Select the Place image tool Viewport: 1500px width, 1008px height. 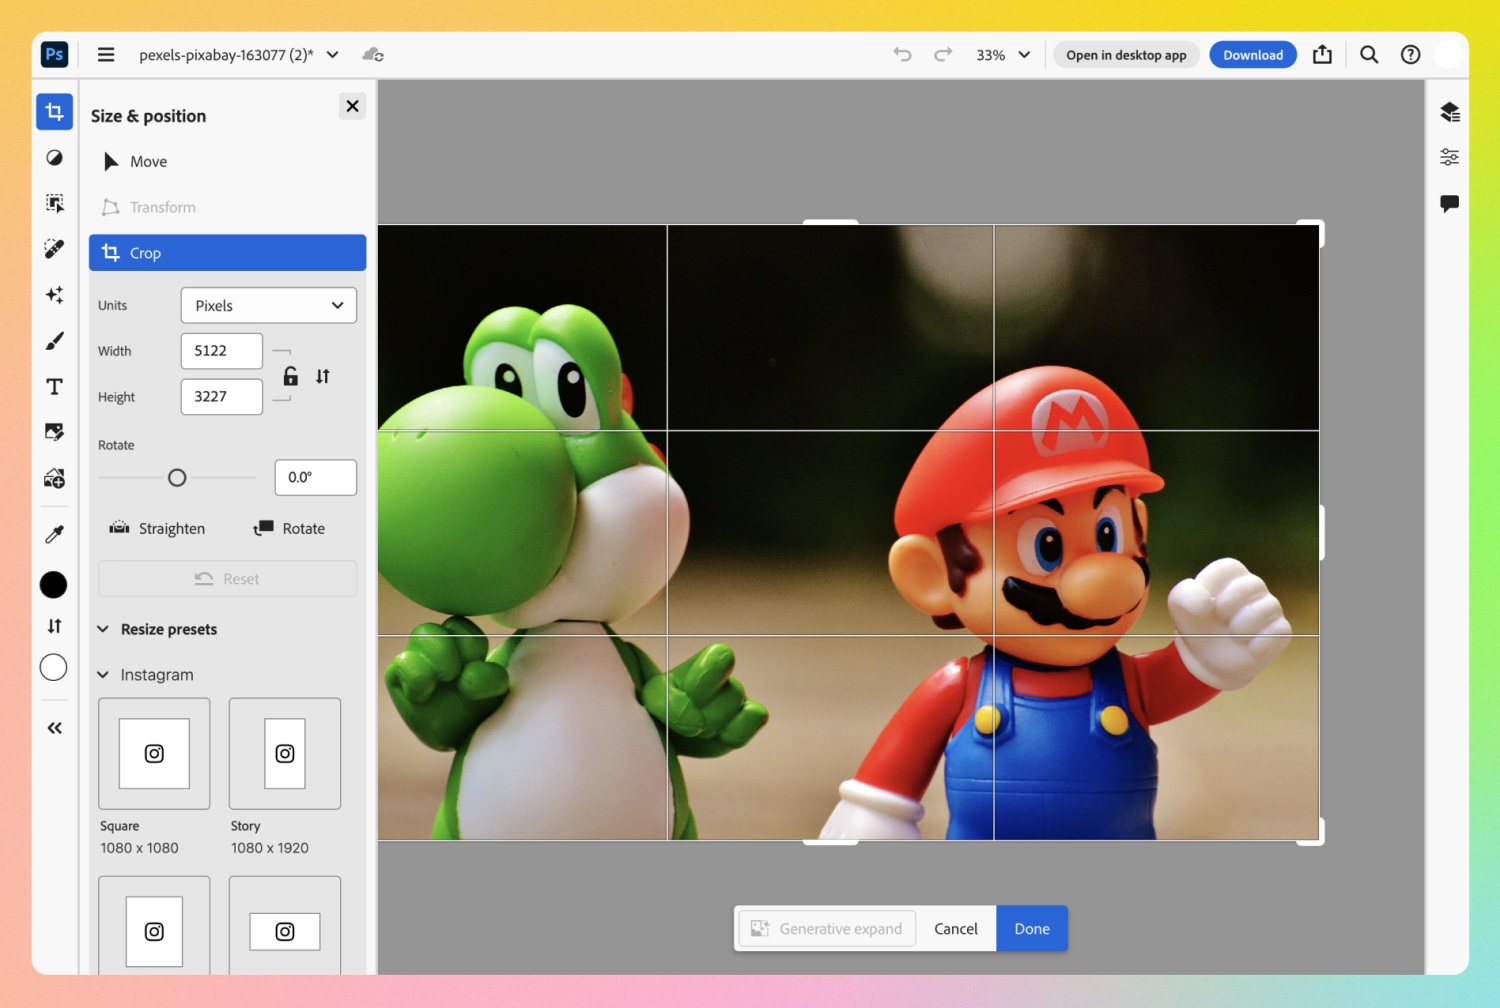point(54,478)
